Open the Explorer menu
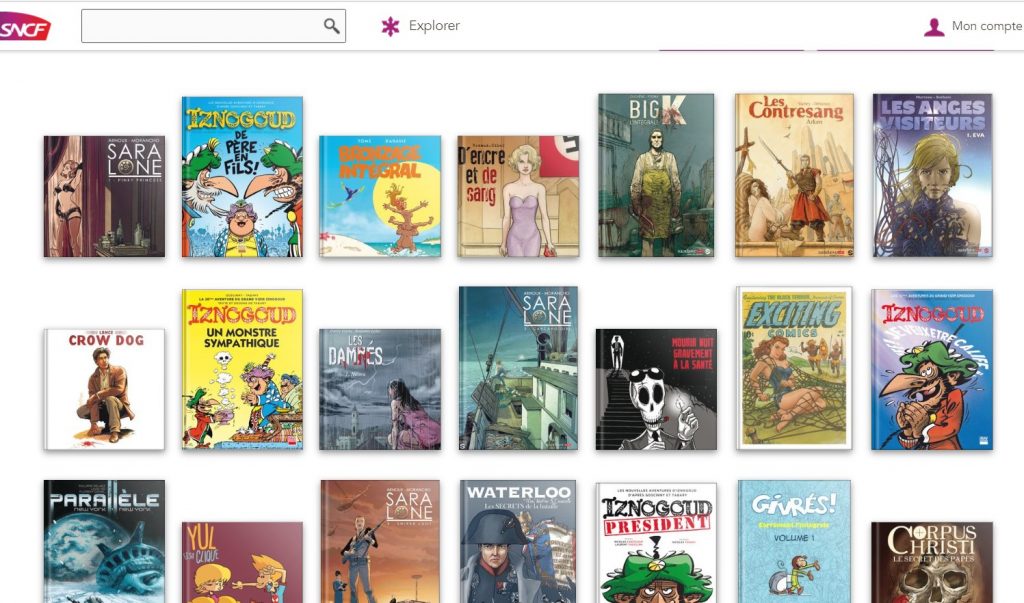The height and width of the screenshot is (603, 1024). 420,26
